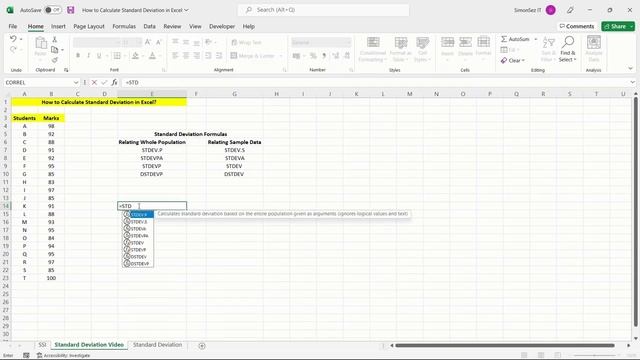Screen dimensions: 640x360
Task: Click the Format Painter brush icon
Action: pyautogui.click(x=54, y=60)
